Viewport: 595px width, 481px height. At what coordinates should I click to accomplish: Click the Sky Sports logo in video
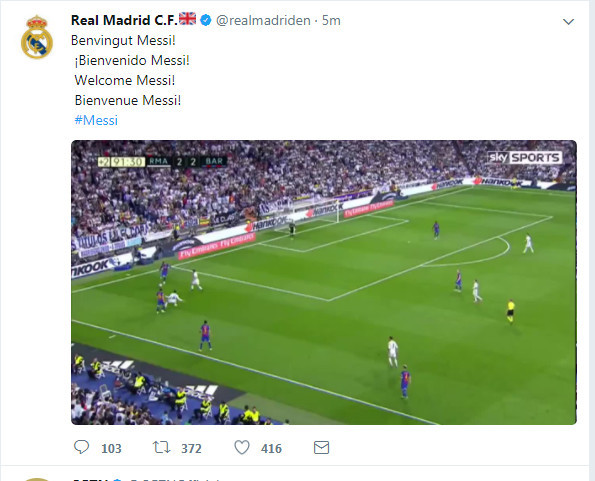coord(524,157)
